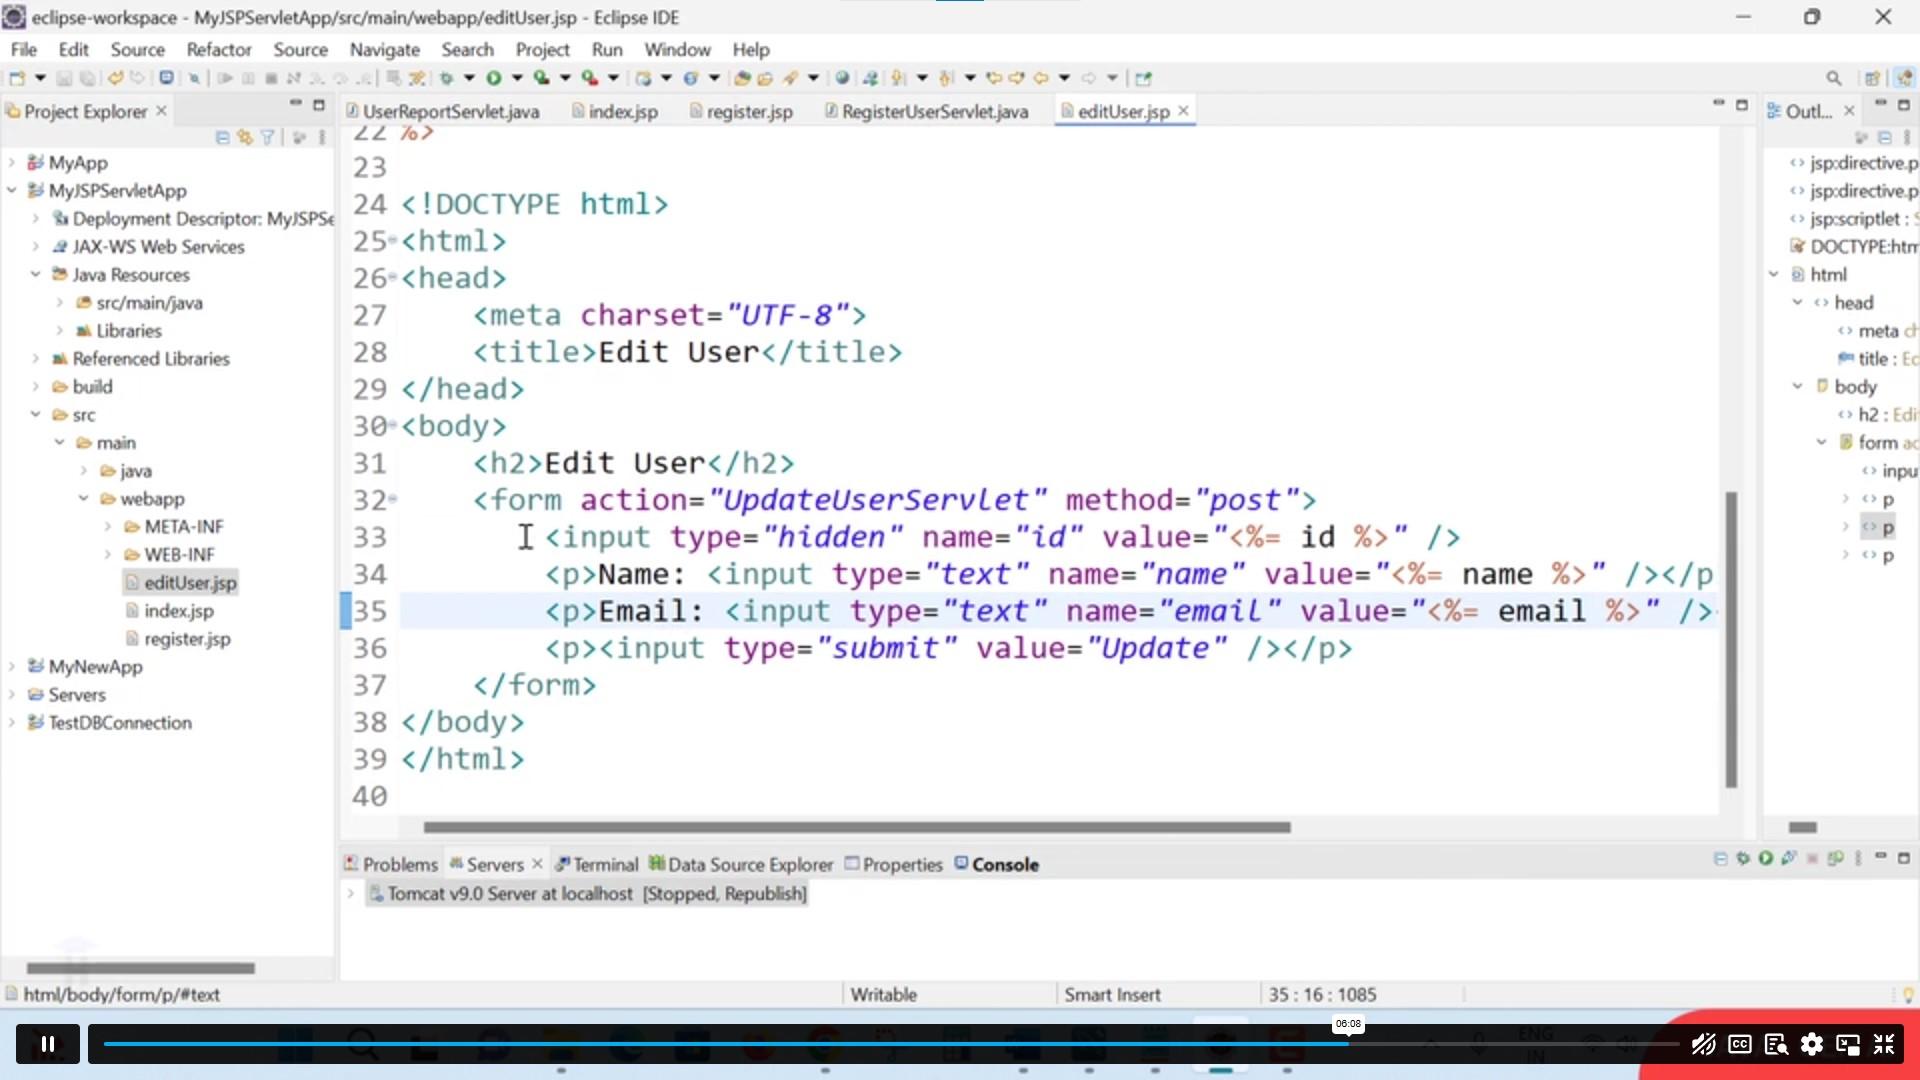Launch Debug mode with the bug toolbar icon
1920x1080 pixels.
(x=445, y=77)
